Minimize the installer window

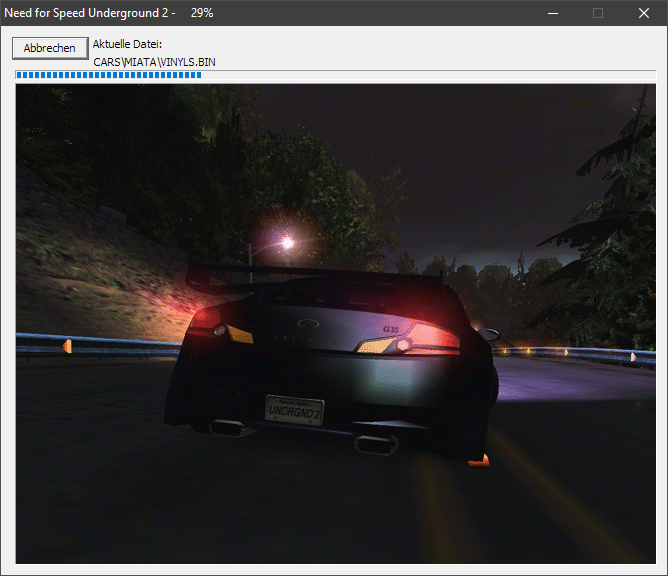point(553,13)
